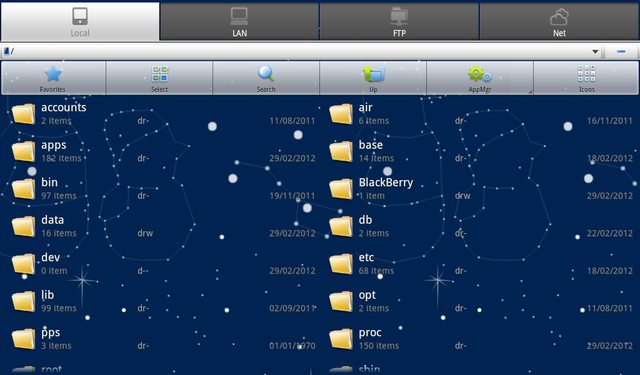The width and height of the screenshot is (640, 375).
Task: Open the air folder icon
Action: [x=341, y=114]
